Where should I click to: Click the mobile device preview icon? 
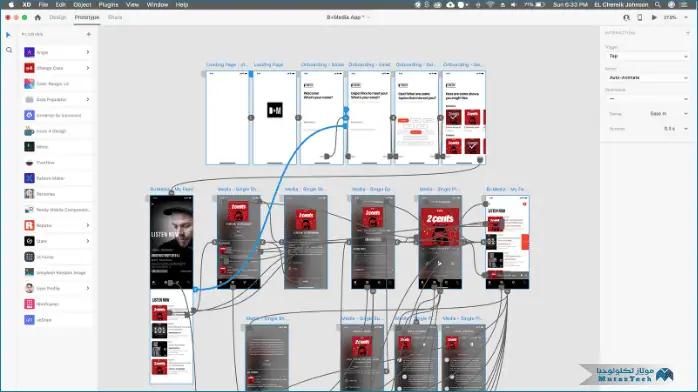coord(640,17)
